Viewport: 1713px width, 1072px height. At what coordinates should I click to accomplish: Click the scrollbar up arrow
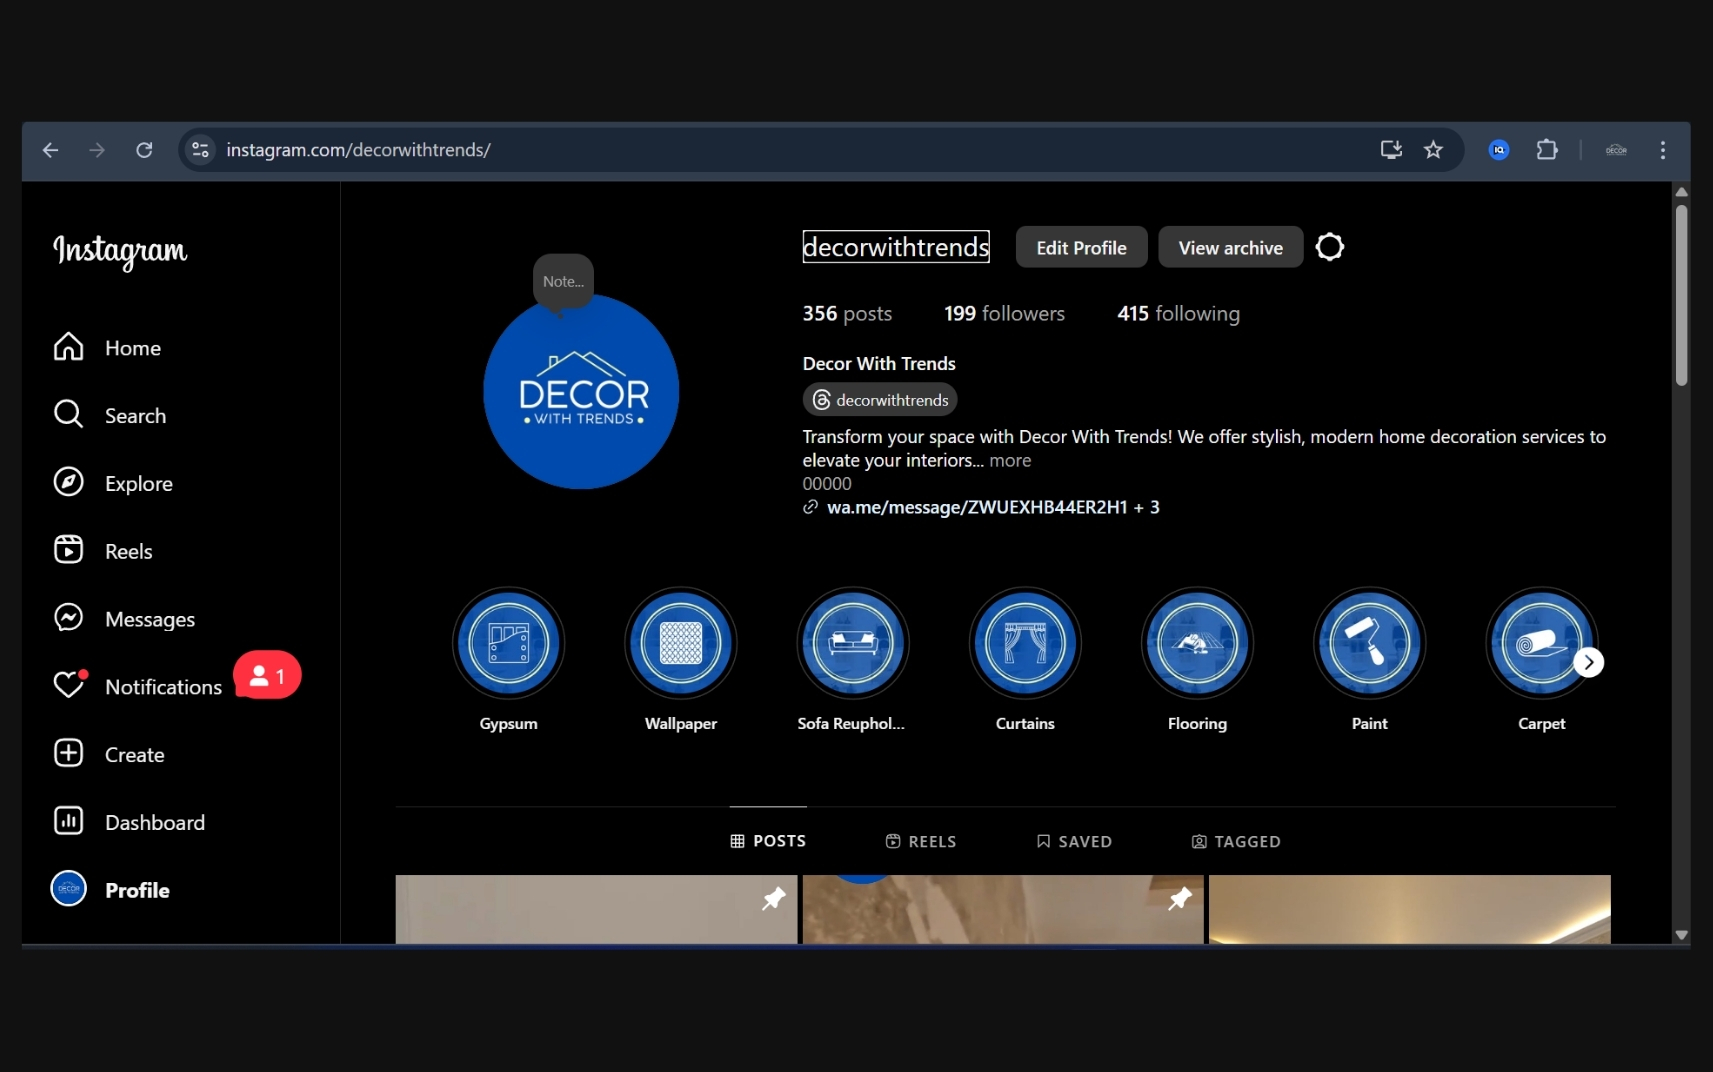[x=1681, y=192]
